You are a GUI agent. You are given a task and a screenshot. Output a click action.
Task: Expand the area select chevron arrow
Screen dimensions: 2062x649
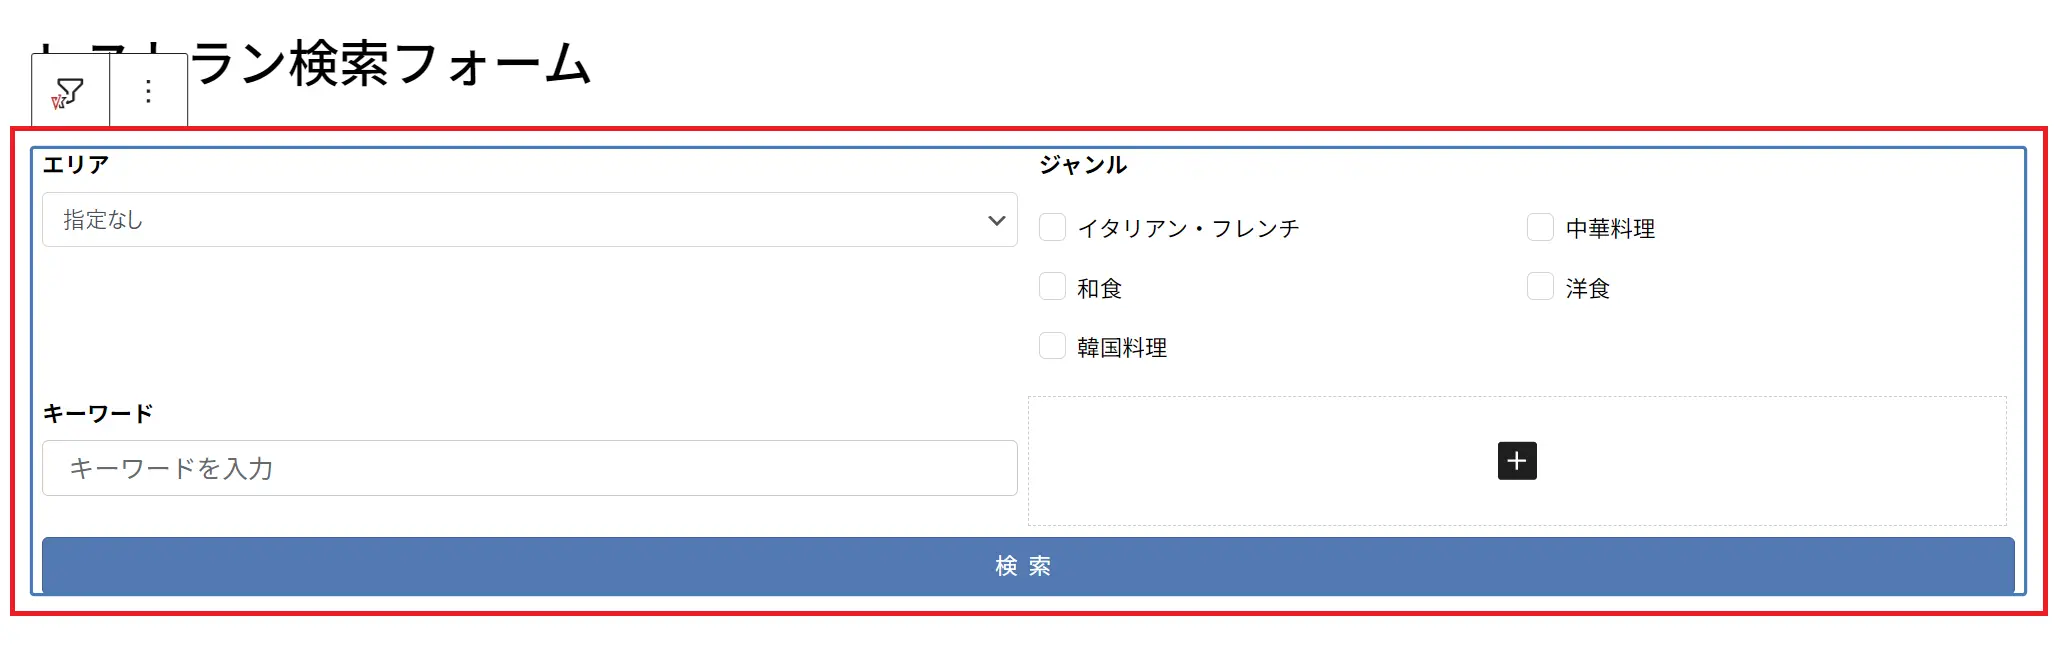click(996, 220)
